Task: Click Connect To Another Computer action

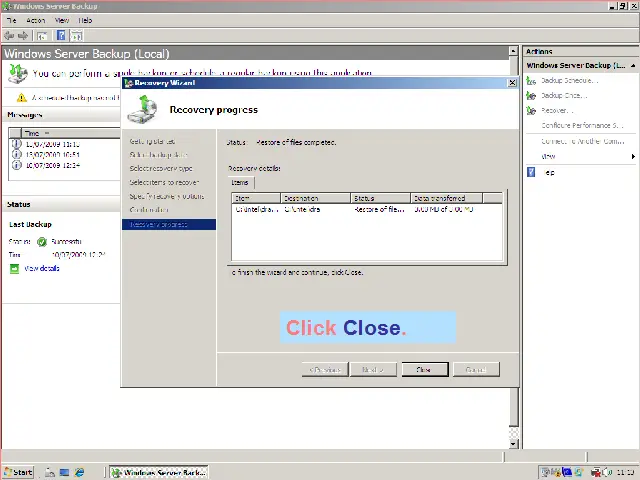Action: click(582, 141)
